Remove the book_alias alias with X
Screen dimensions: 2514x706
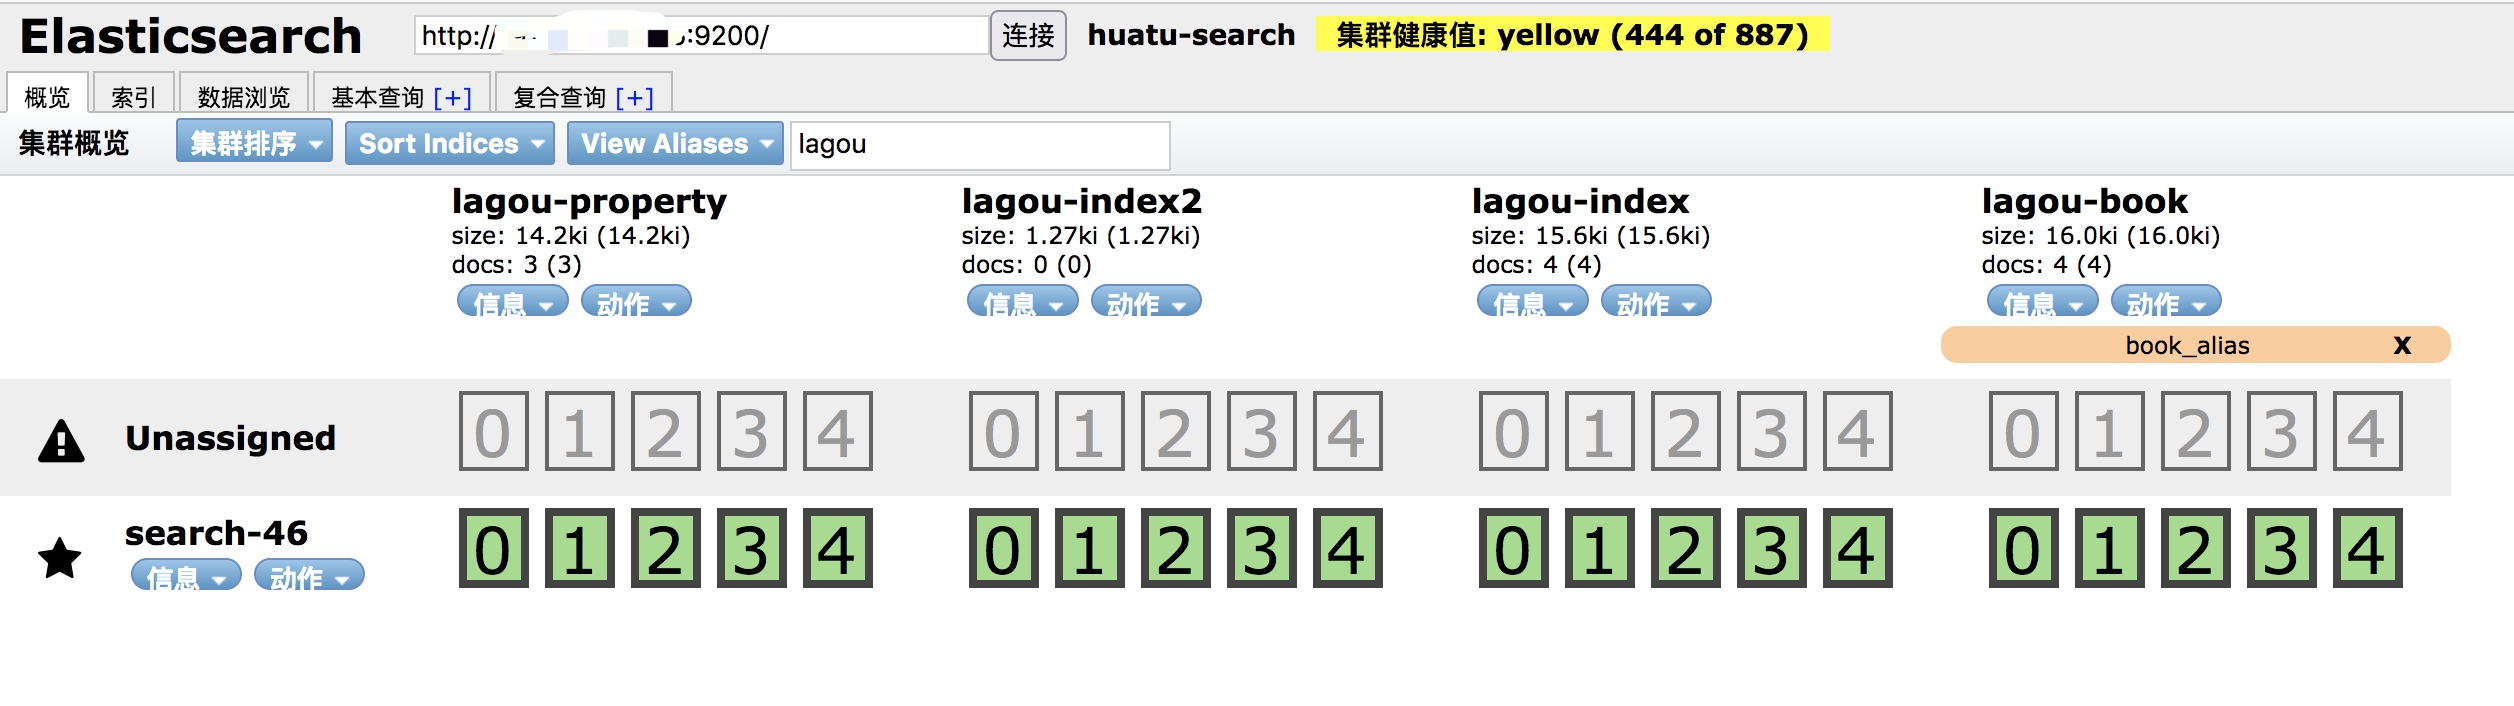click(2402, 345)
